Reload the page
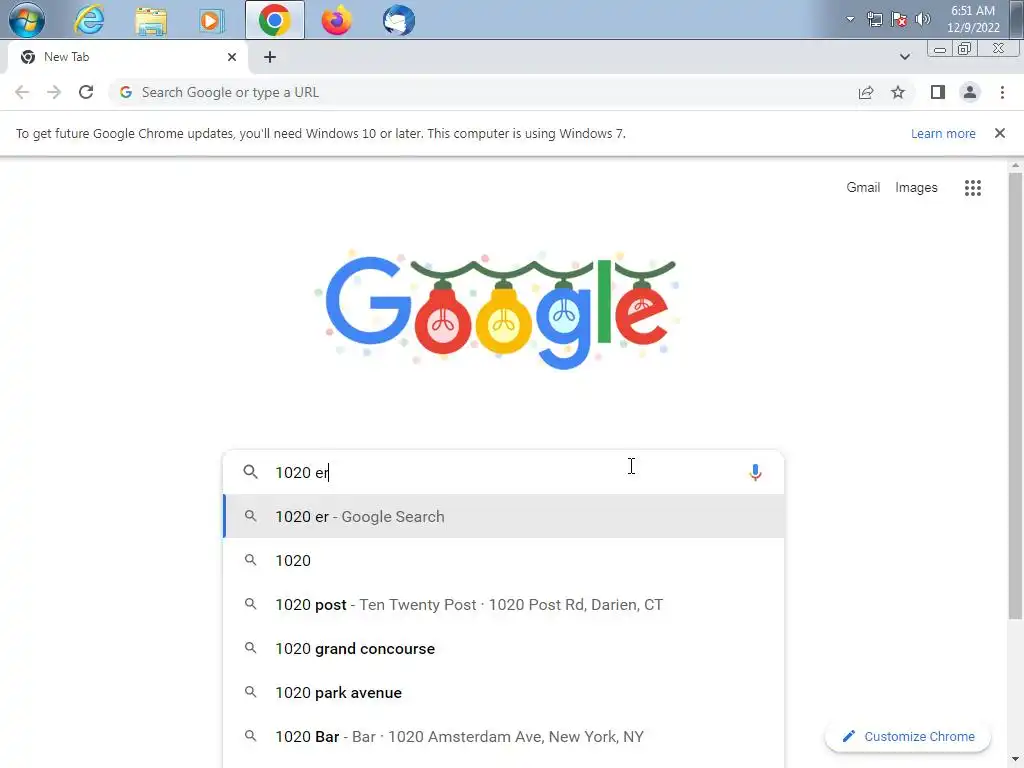 (x=86, y=92)
